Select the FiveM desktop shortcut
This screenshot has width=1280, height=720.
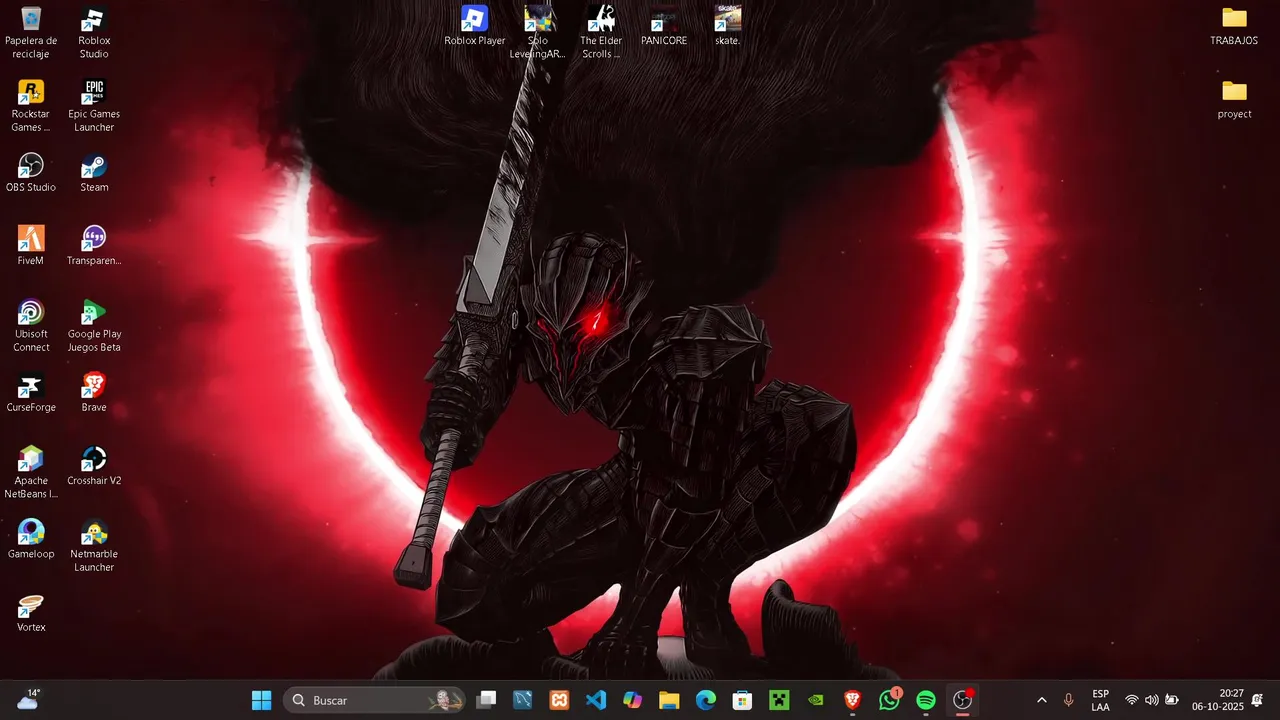pos(31,246)
